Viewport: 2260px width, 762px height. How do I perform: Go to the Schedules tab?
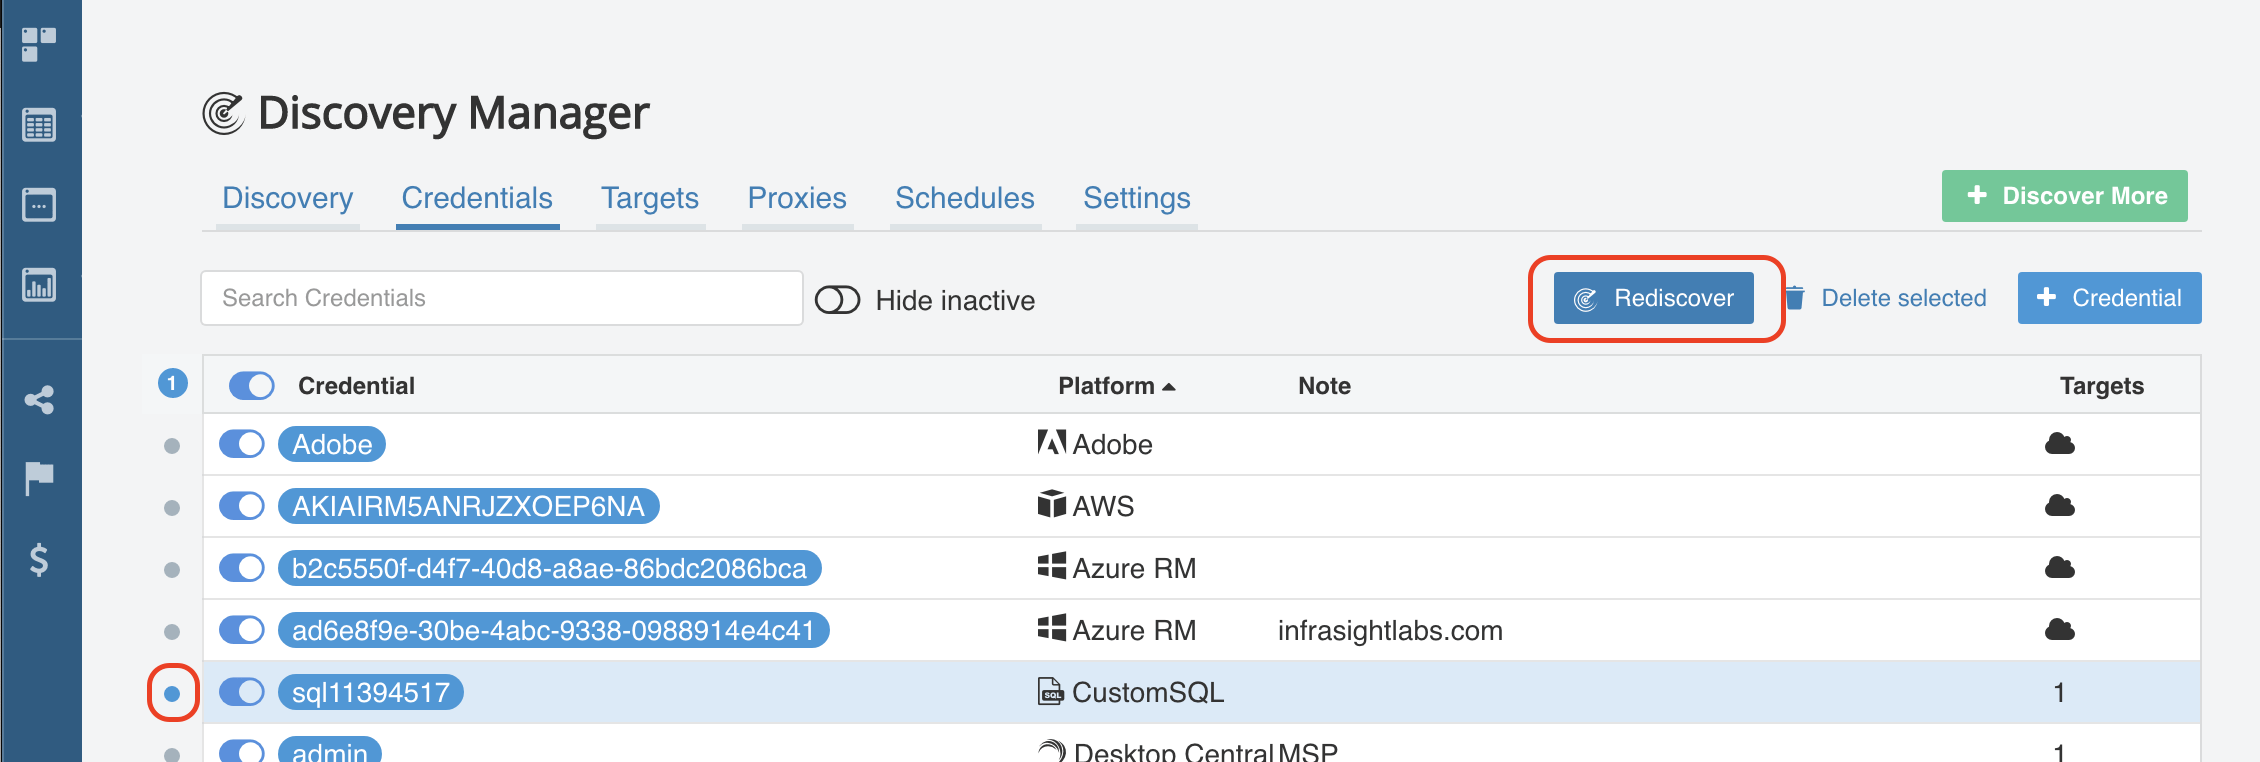tap(965, 198)
